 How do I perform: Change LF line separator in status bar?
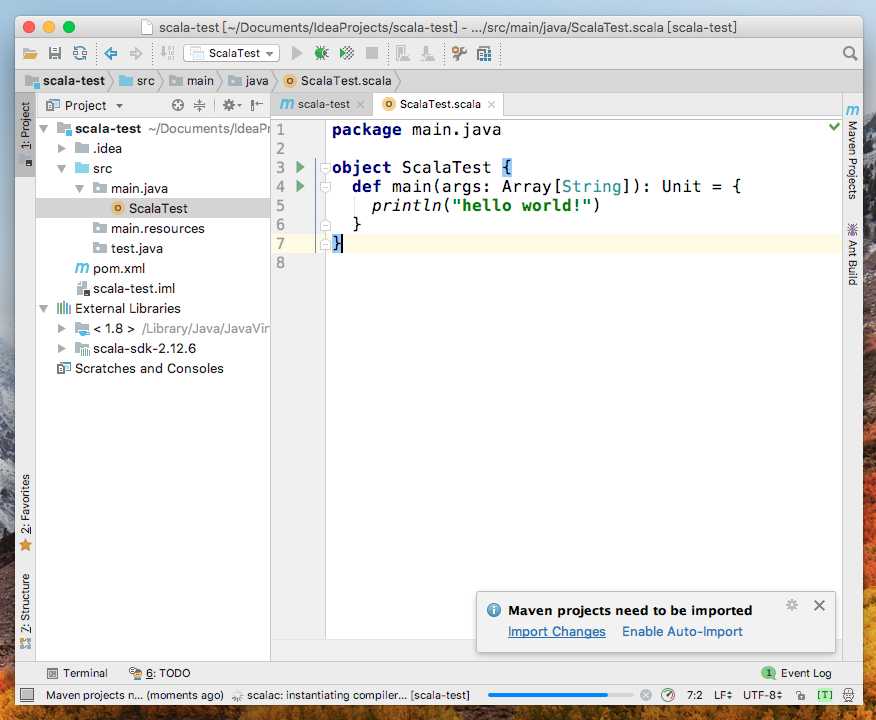tap(723, 695)
